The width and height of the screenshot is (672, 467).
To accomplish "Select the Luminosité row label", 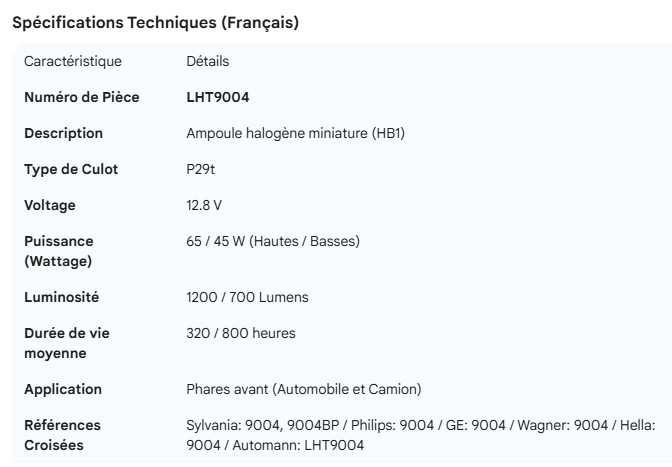I will click(x=62, y=297).
